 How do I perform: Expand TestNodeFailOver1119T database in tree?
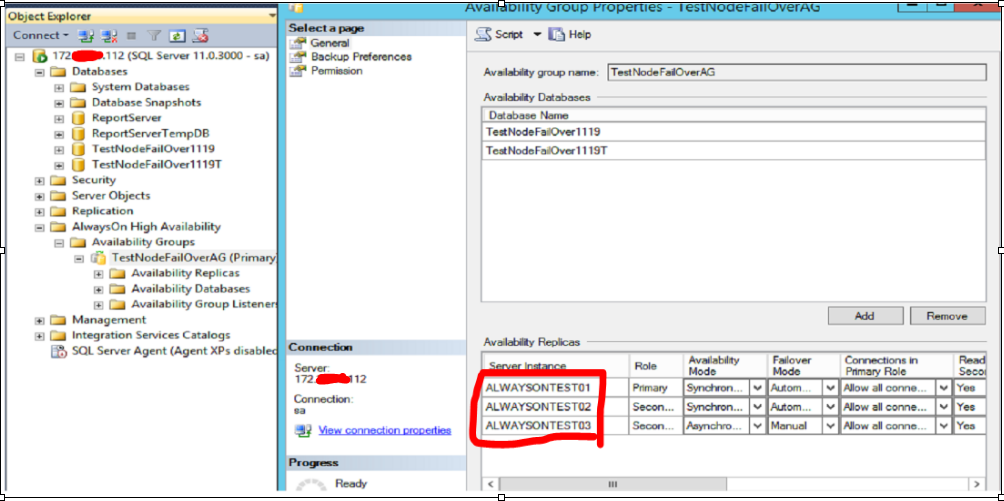(x=59, y=165)
